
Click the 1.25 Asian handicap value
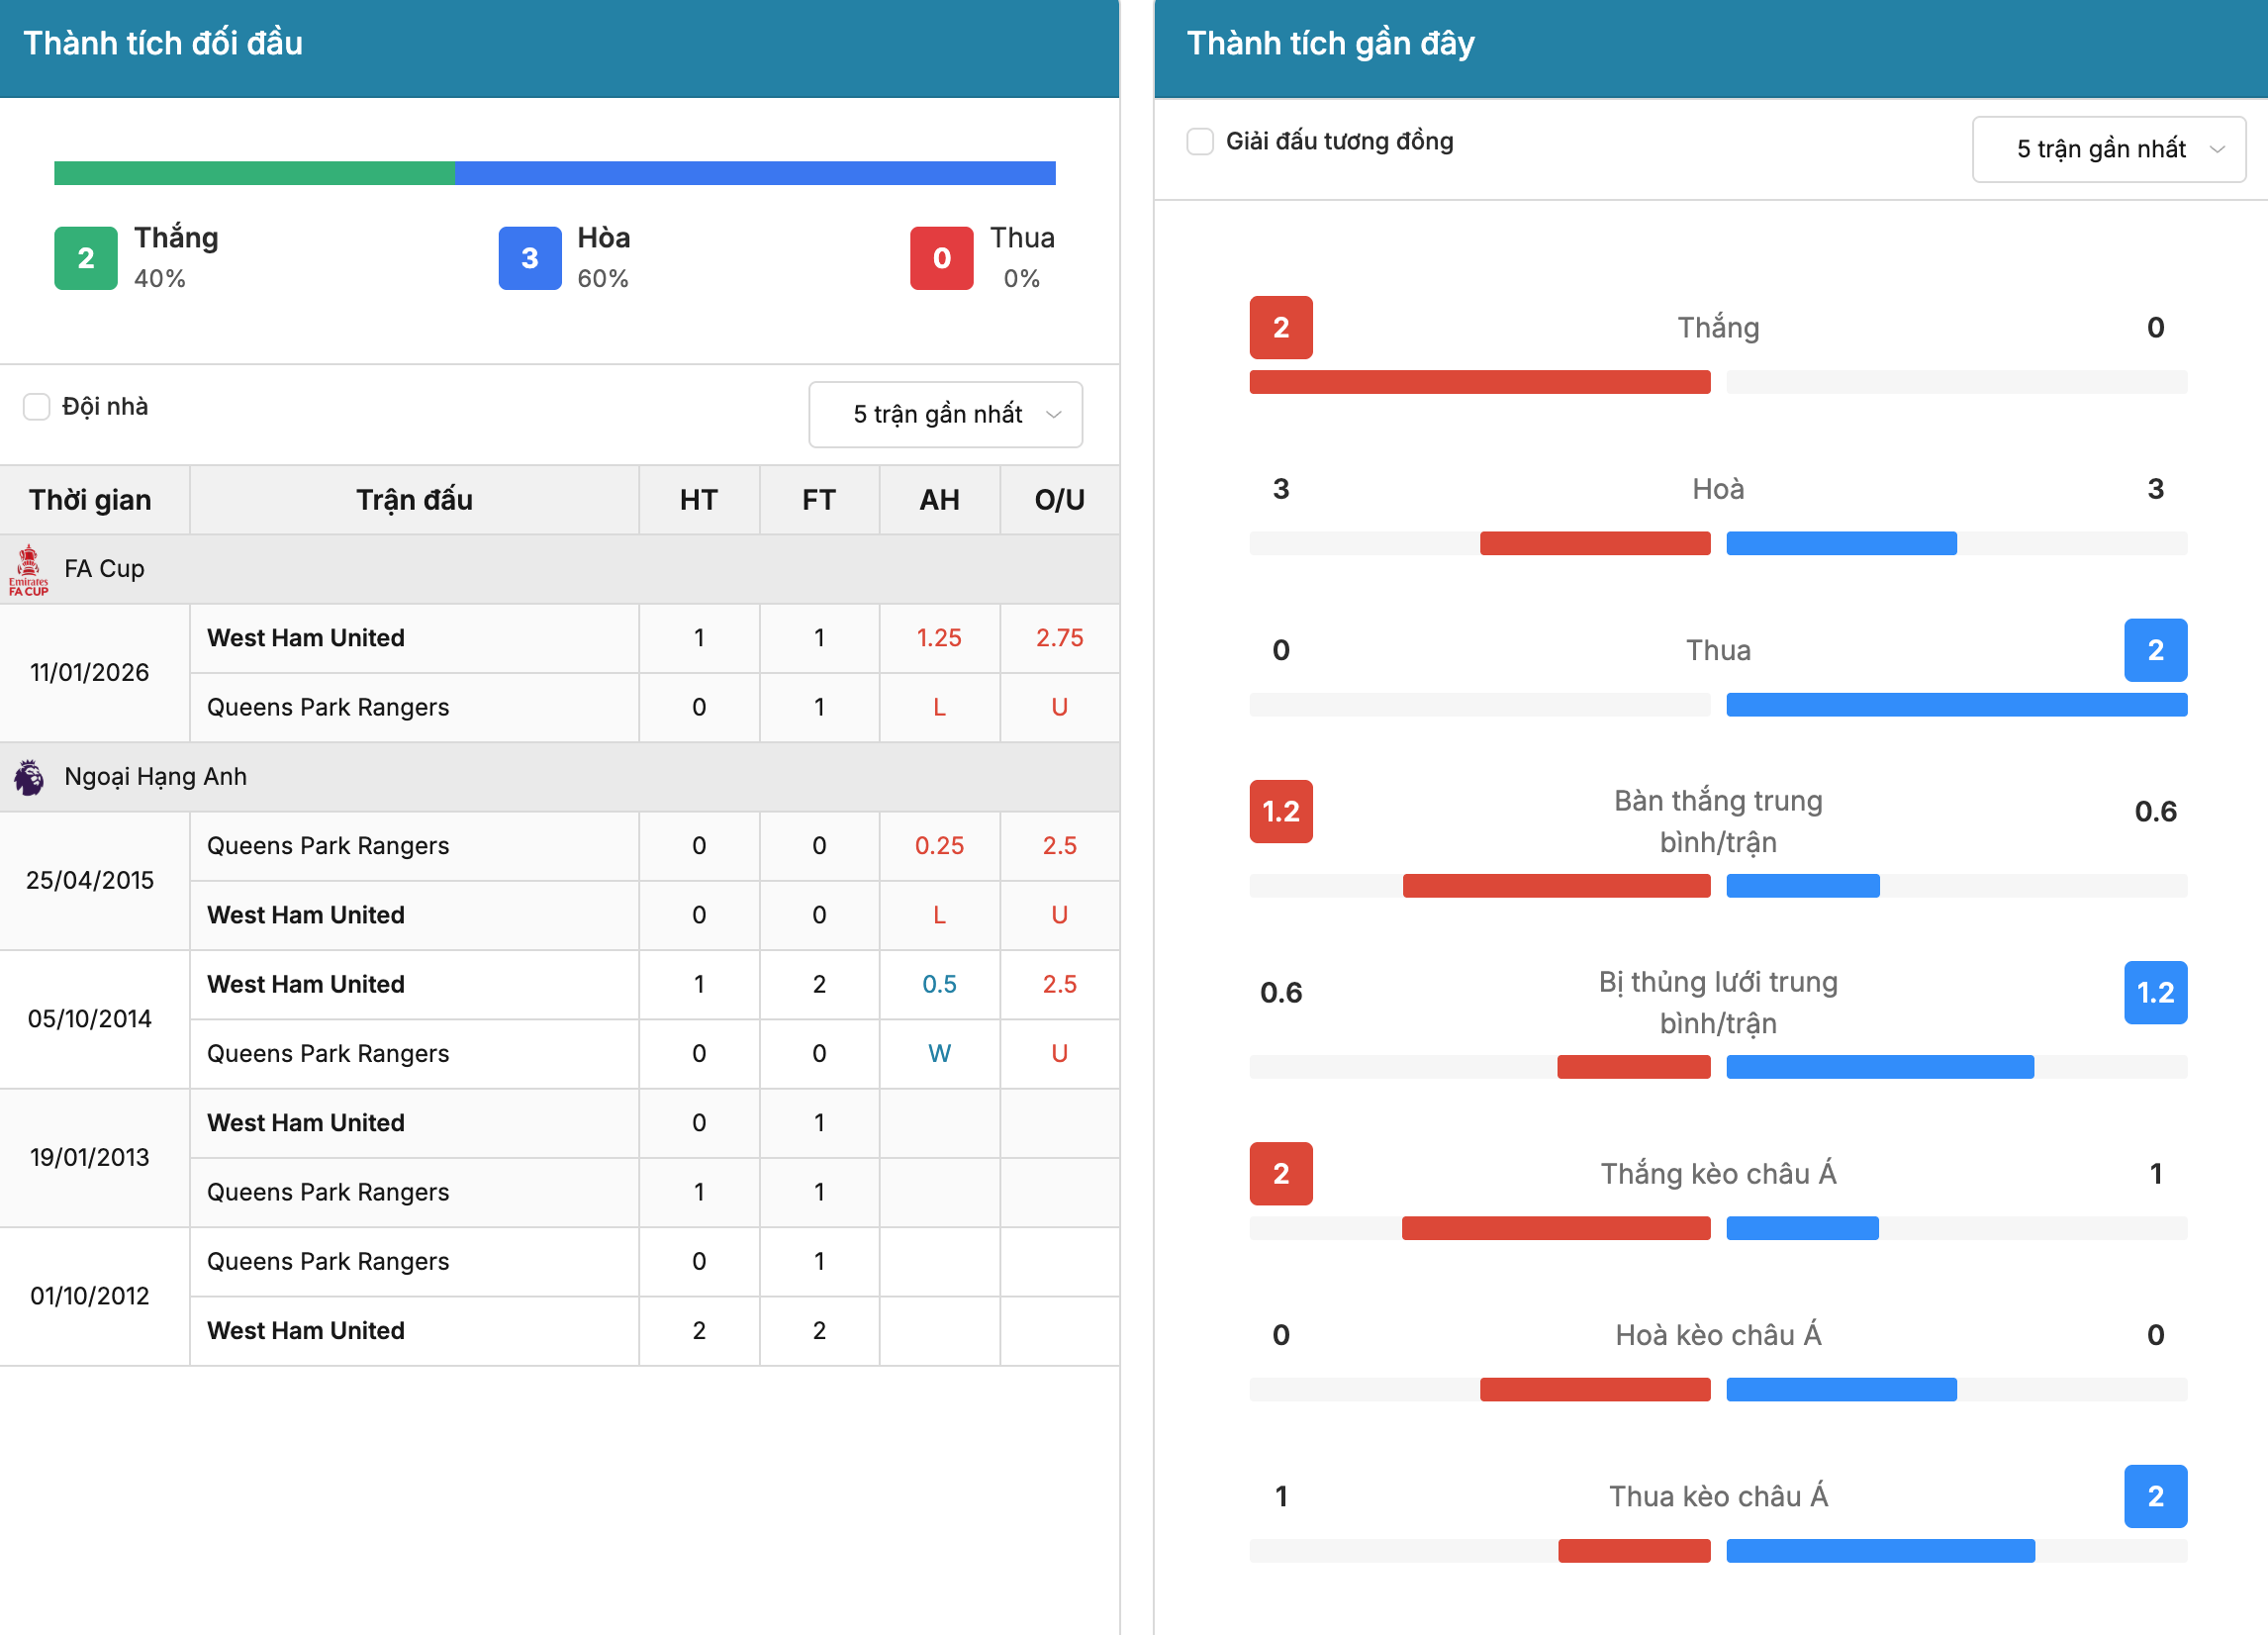(x=939, y=638)
